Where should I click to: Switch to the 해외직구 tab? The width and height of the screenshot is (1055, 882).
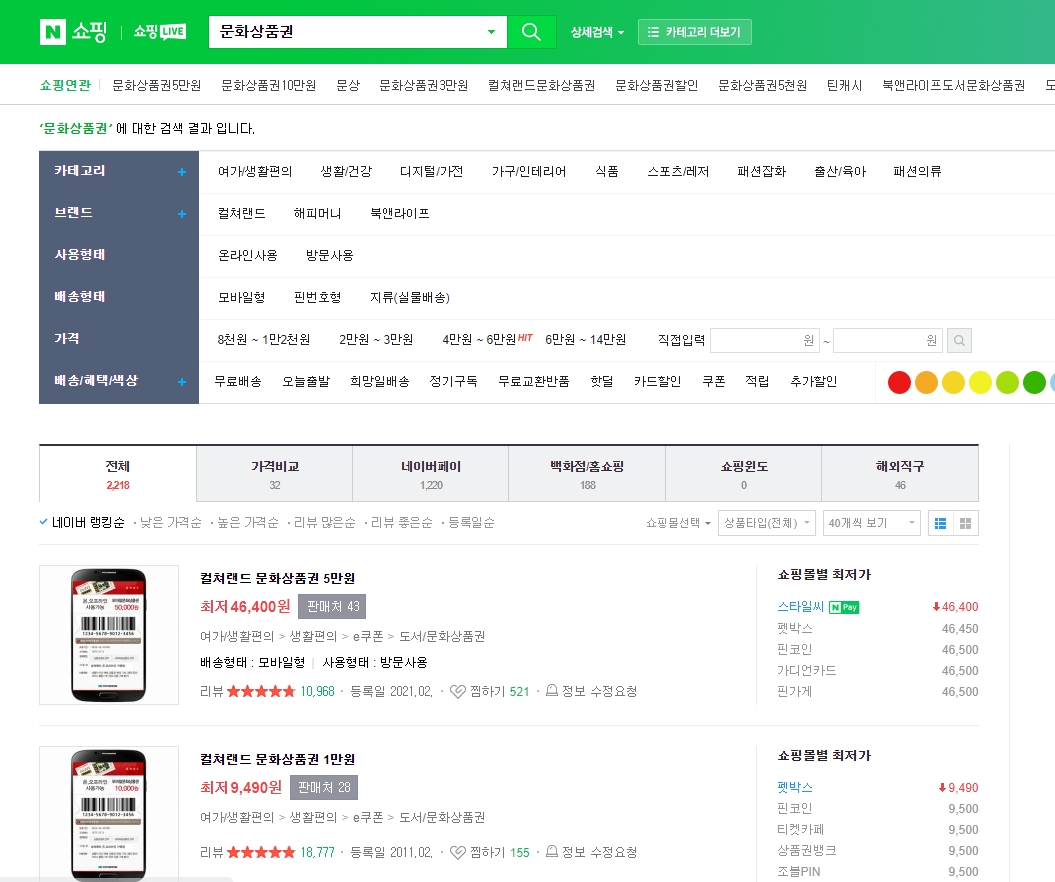(900, 474)
